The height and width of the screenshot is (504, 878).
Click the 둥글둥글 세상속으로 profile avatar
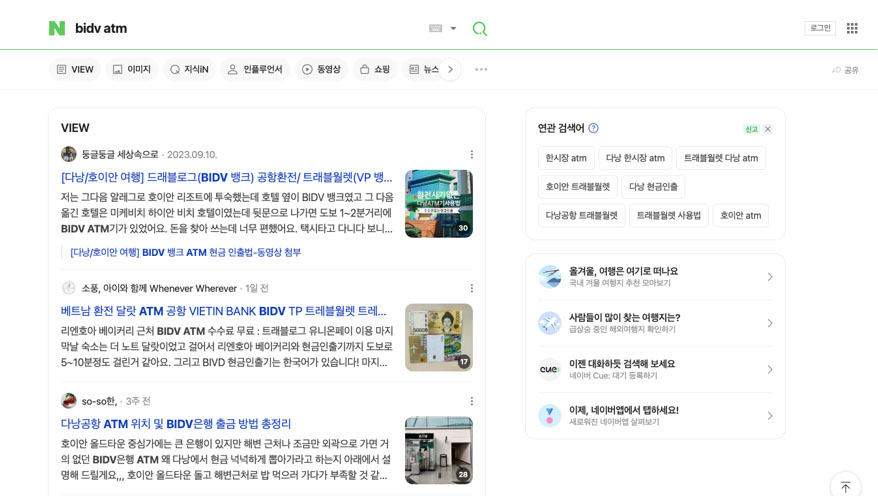(69, 154)
